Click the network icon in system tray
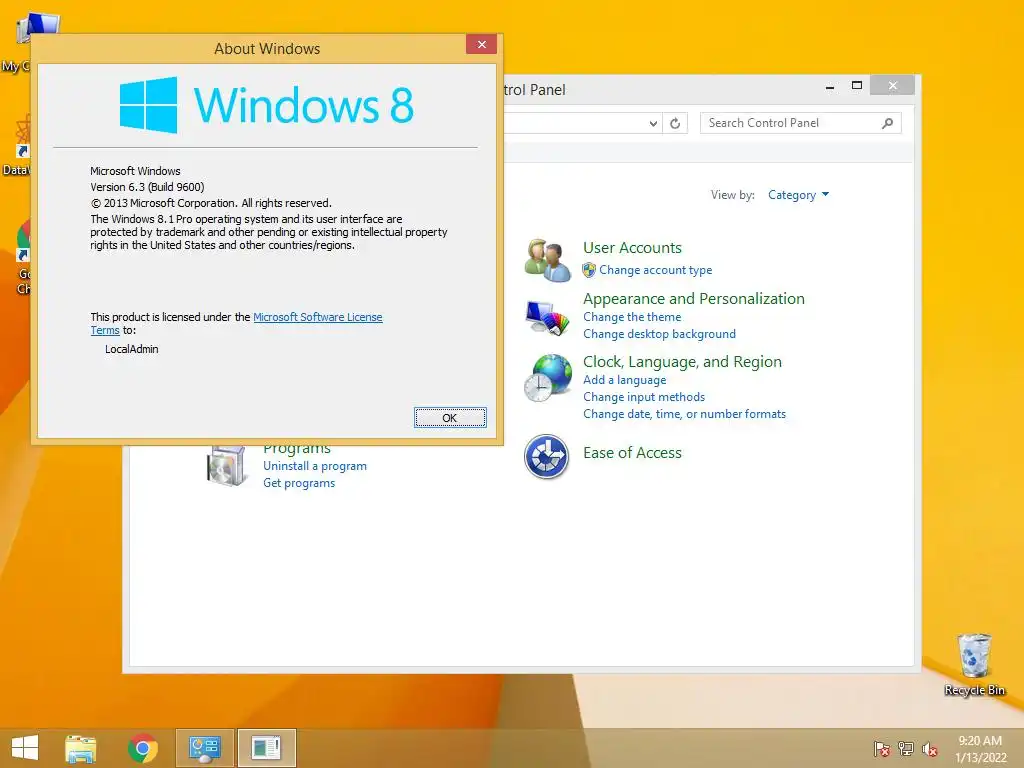This screenshot has height=768, width=1024. click(906, 749)
